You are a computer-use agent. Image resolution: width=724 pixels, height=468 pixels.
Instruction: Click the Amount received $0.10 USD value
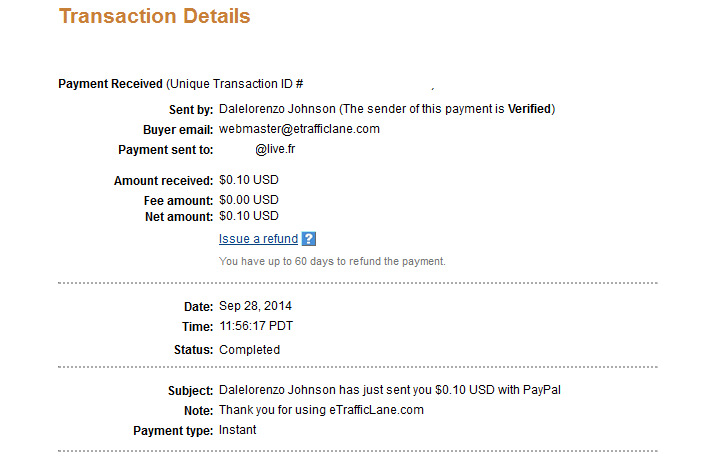click(249, 180)
